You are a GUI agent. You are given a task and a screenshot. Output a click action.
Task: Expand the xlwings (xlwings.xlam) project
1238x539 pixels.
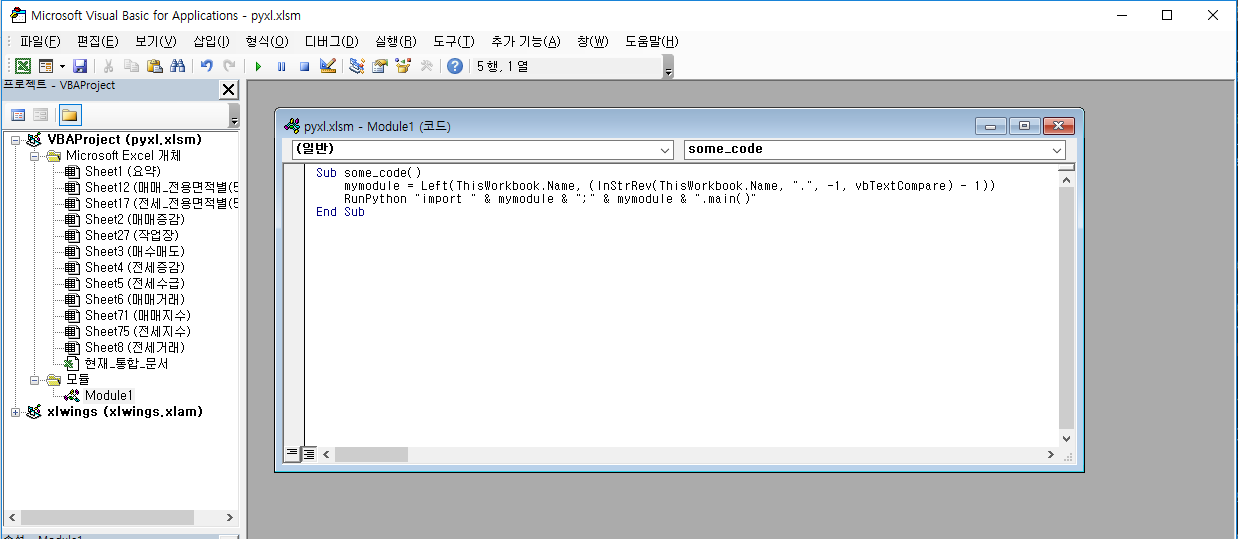point(16,412)
